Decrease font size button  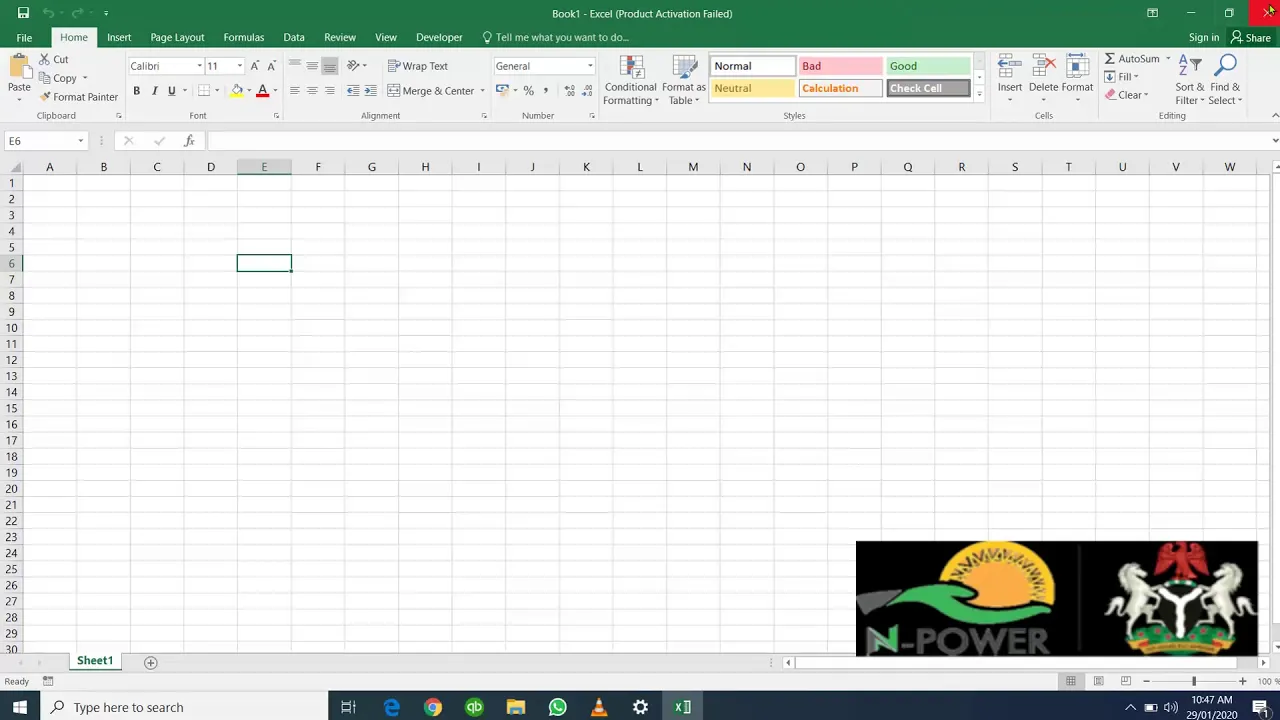(271, 66)
